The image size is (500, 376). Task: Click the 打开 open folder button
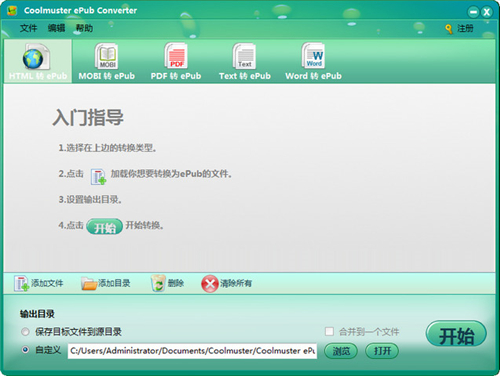[x=382, y=351]
